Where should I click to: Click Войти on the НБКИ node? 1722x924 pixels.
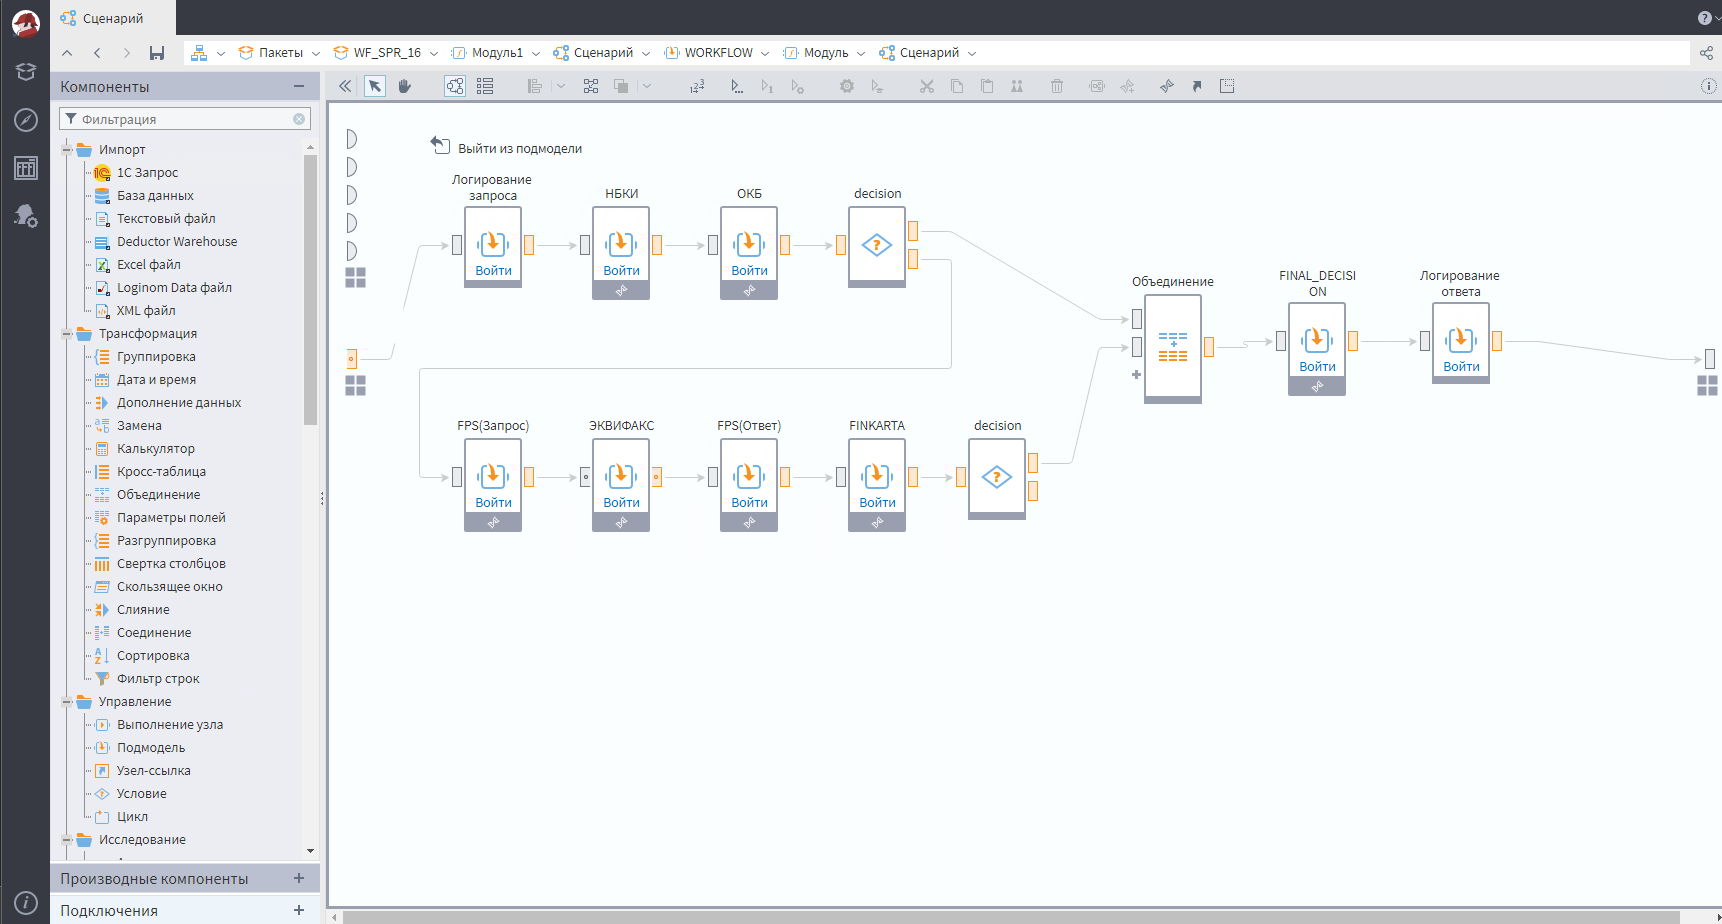tap(621, 270)
